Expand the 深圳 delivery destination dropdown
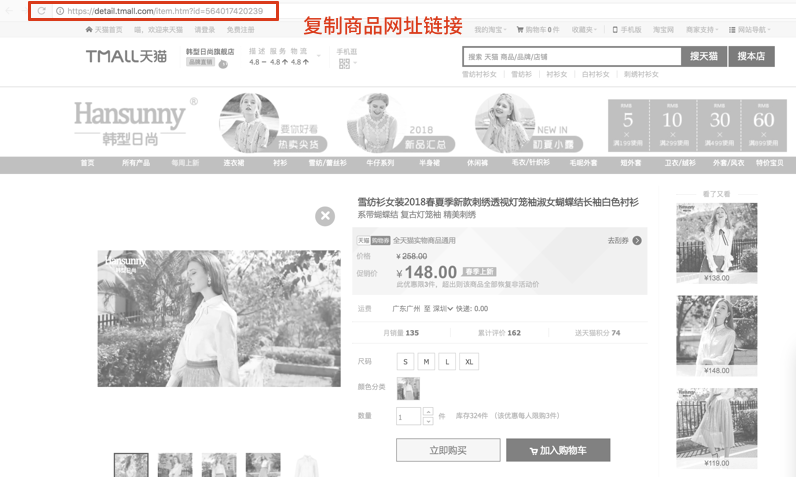796x477 pixels. (x=443, y=309)
